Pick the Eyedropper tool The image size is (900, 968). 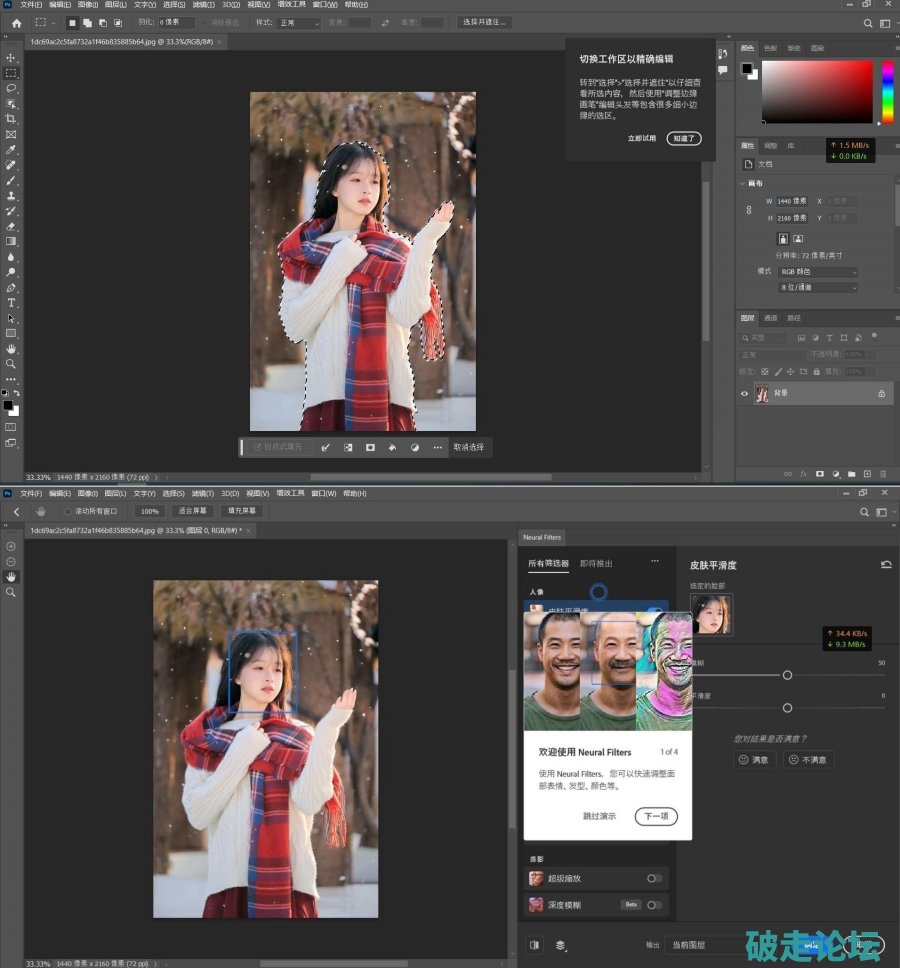[x=12, y=149]
